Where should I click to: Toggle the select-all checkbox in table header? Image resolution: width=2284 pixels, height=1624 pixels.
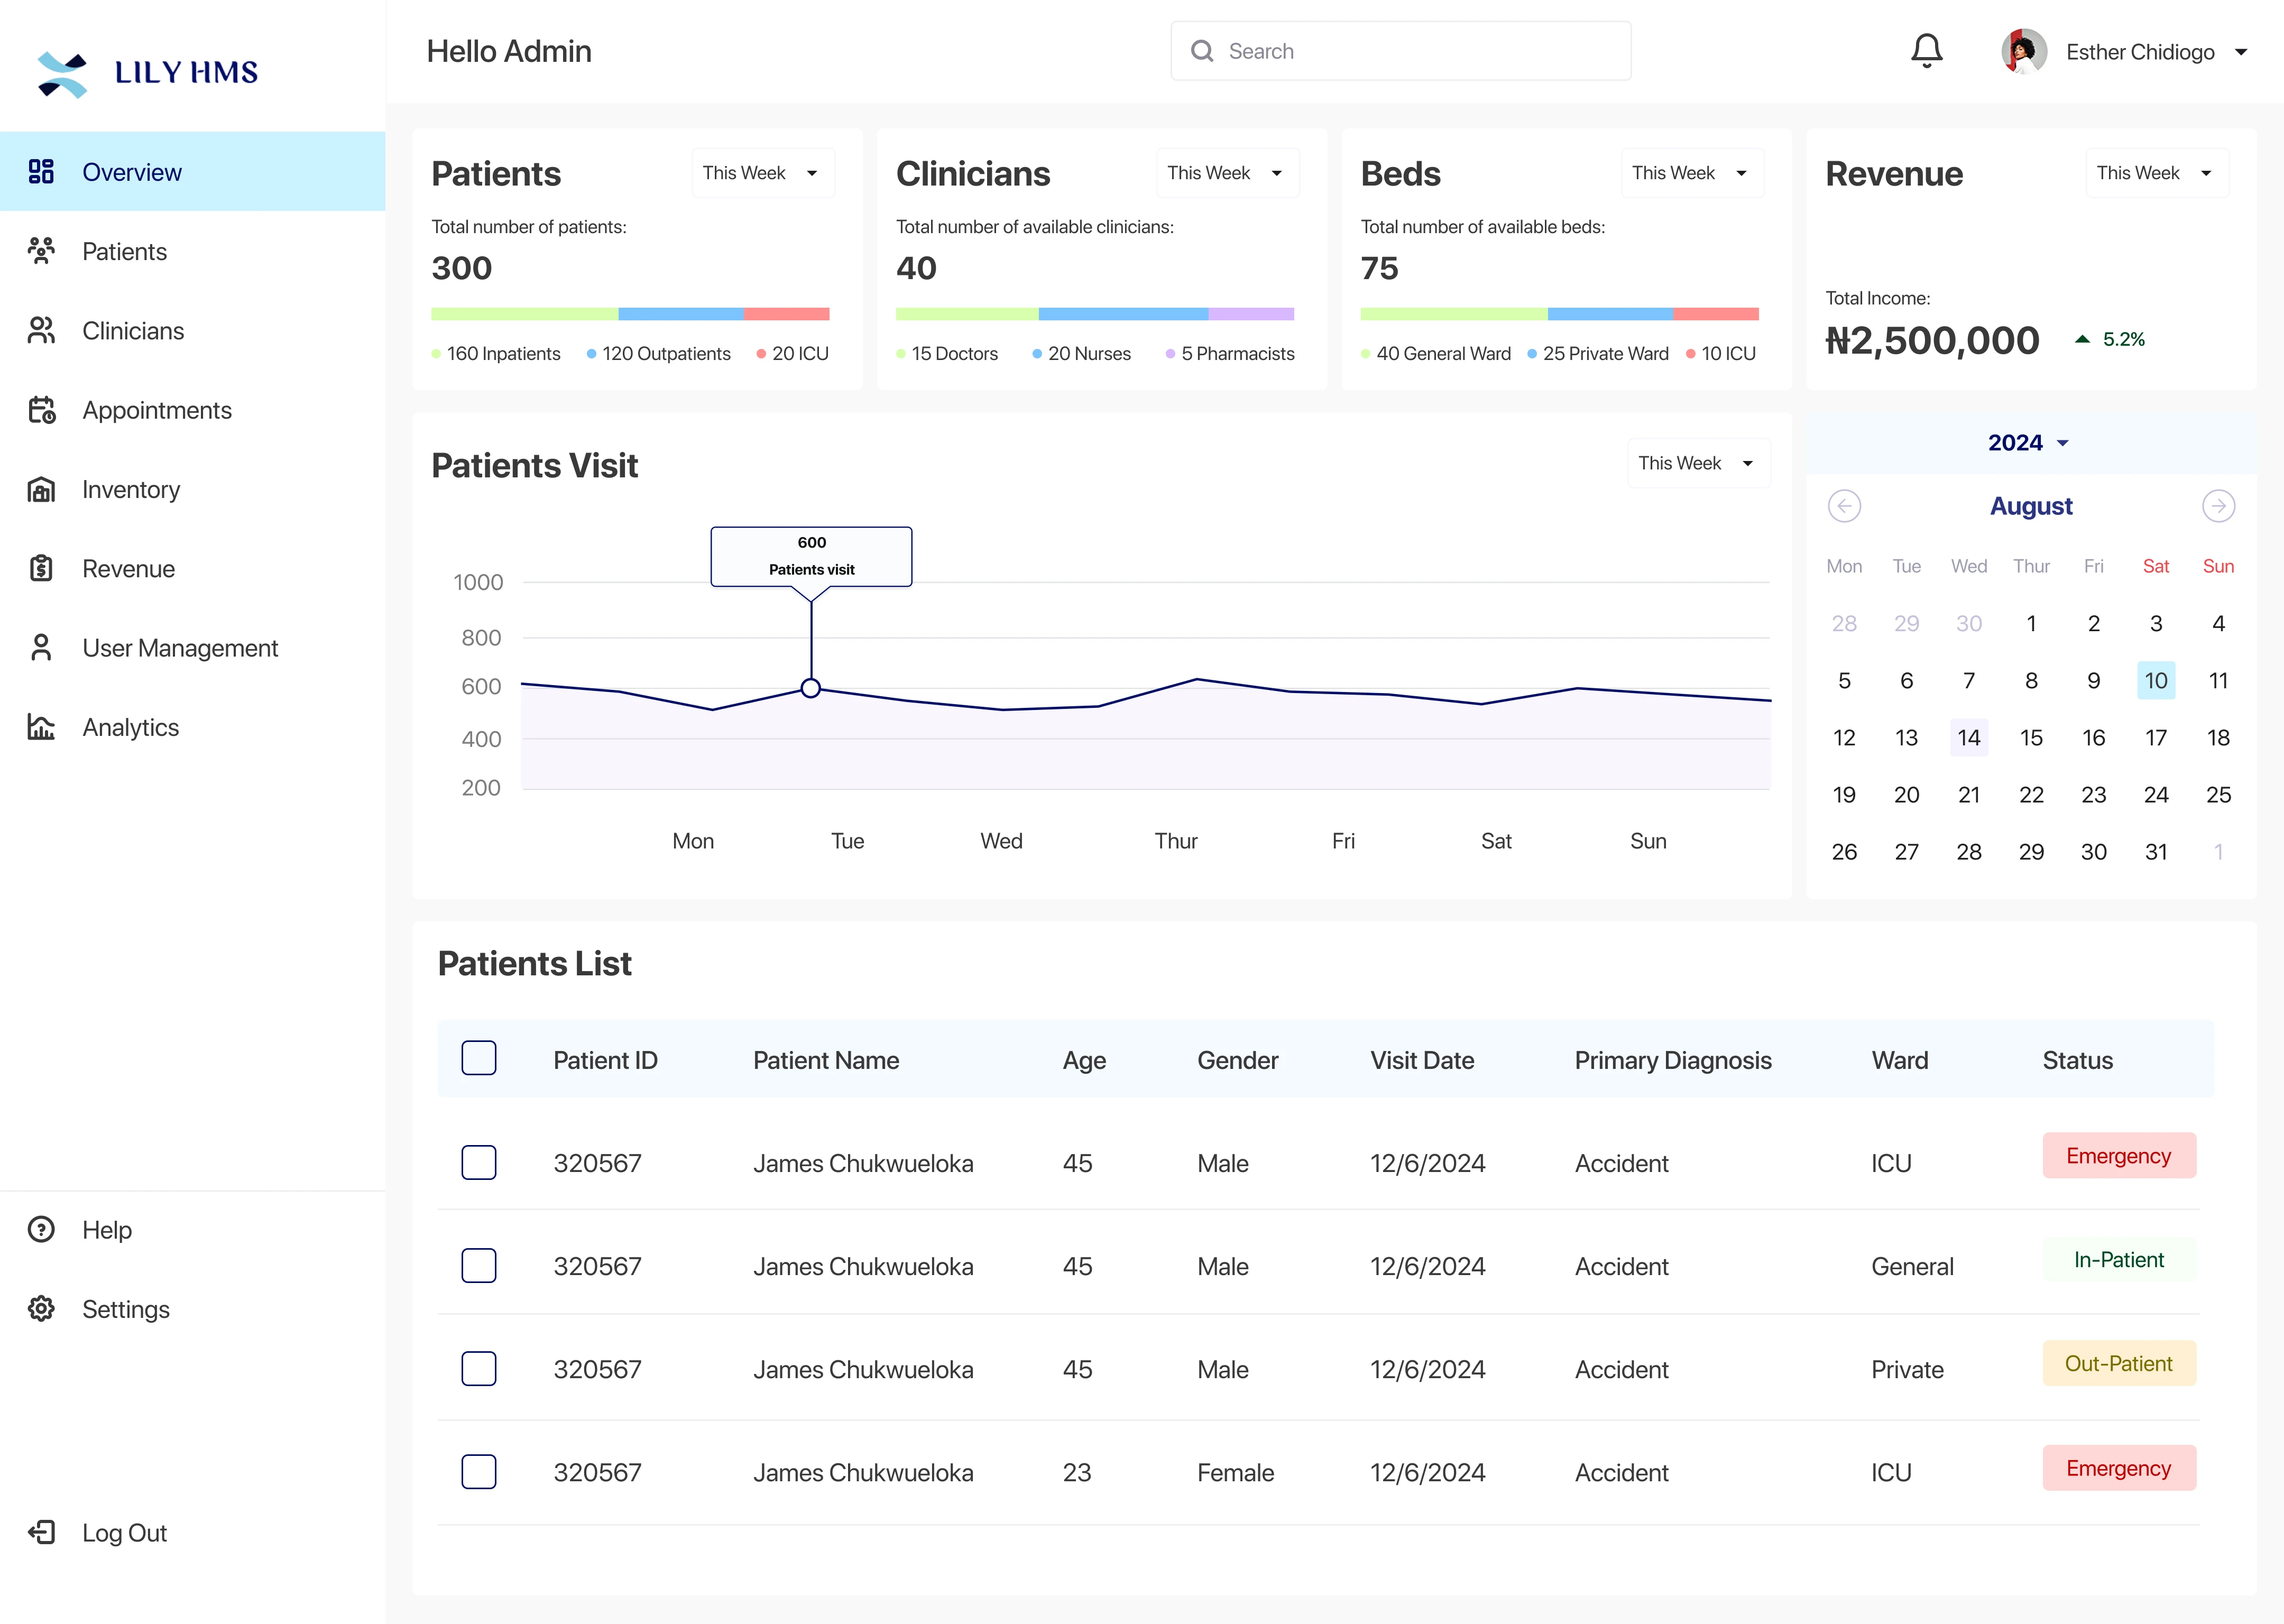[479, 1058]
